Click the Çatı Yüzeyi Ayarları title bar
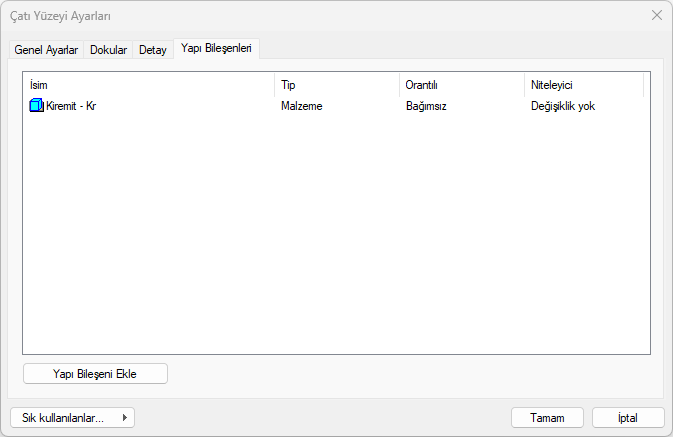The height and width of the screenshot is (437, 673). (x=300, y=15)
